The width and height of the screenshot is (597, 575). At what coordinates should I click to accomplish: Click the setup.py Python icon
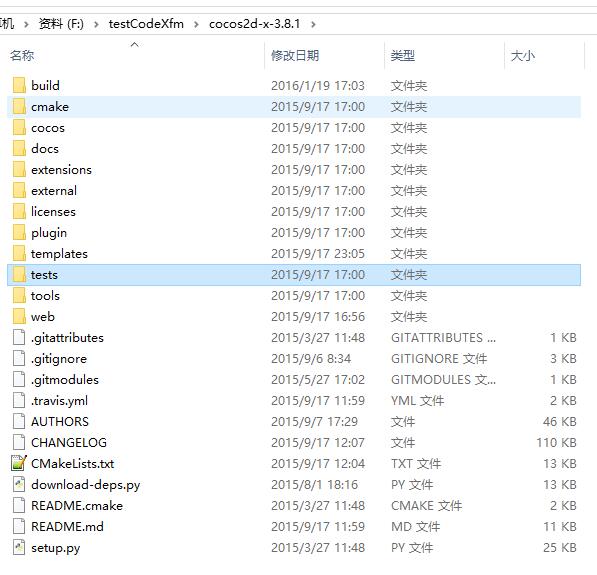(19, 548)
